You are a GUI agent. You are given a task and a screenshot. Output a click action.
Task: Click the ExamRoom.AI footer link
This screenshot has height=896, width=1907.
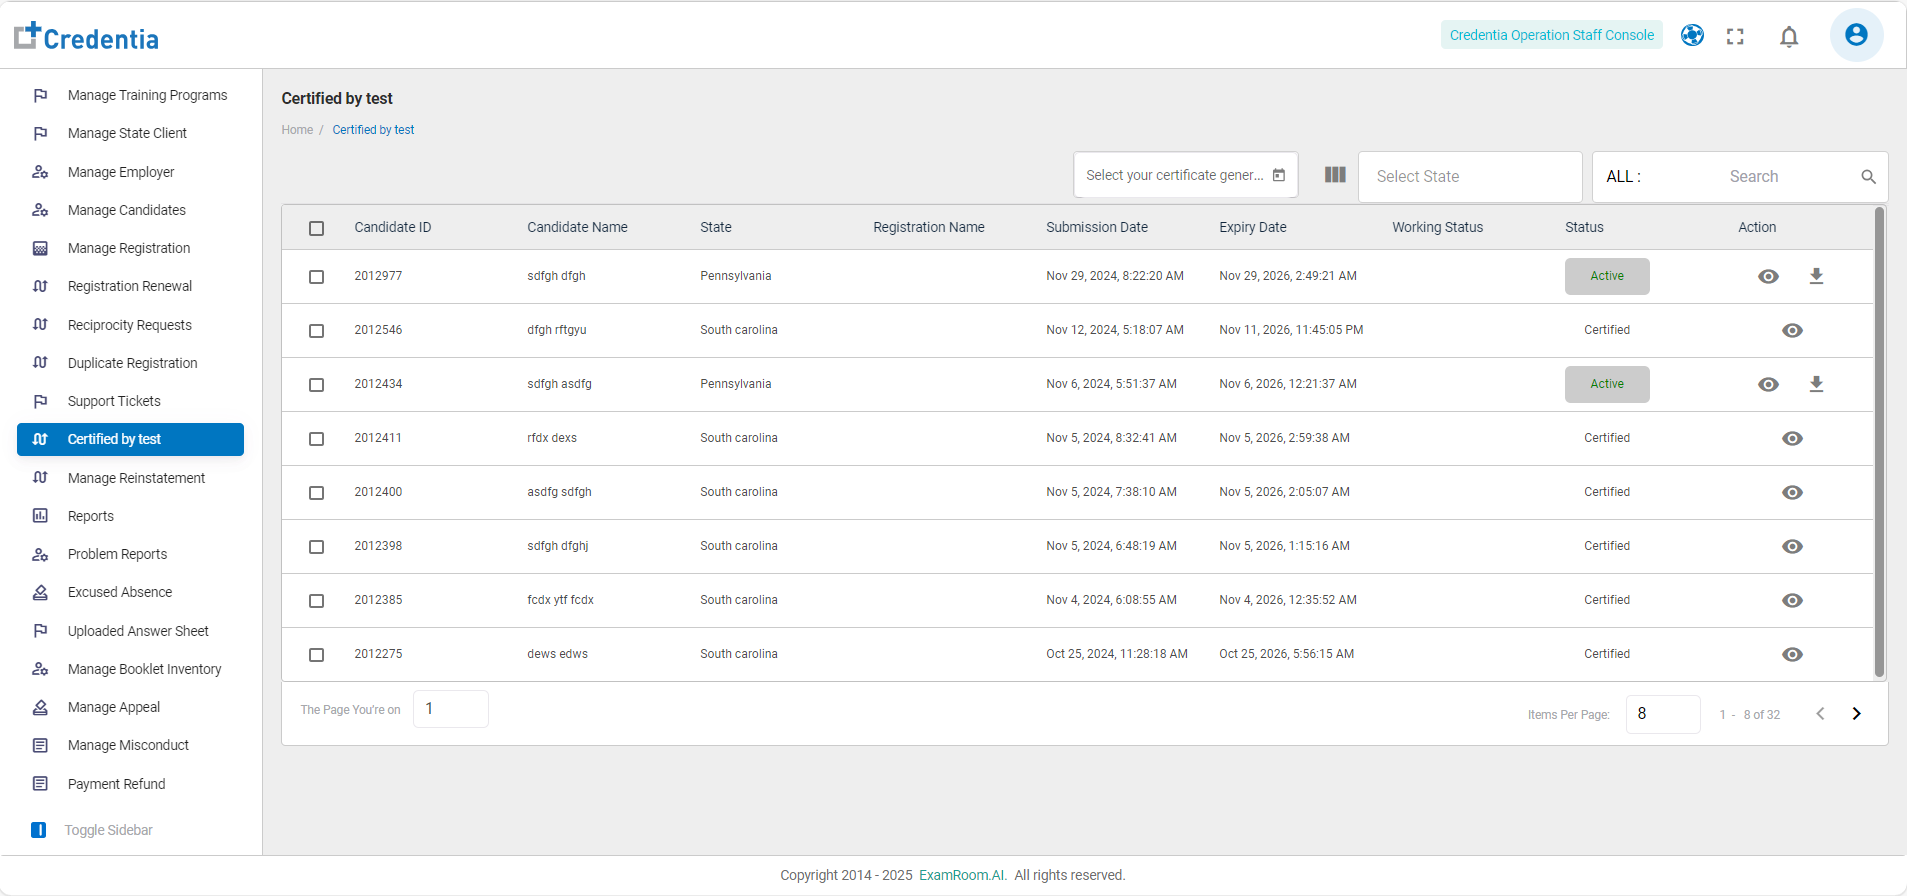[x=963, y=875]
